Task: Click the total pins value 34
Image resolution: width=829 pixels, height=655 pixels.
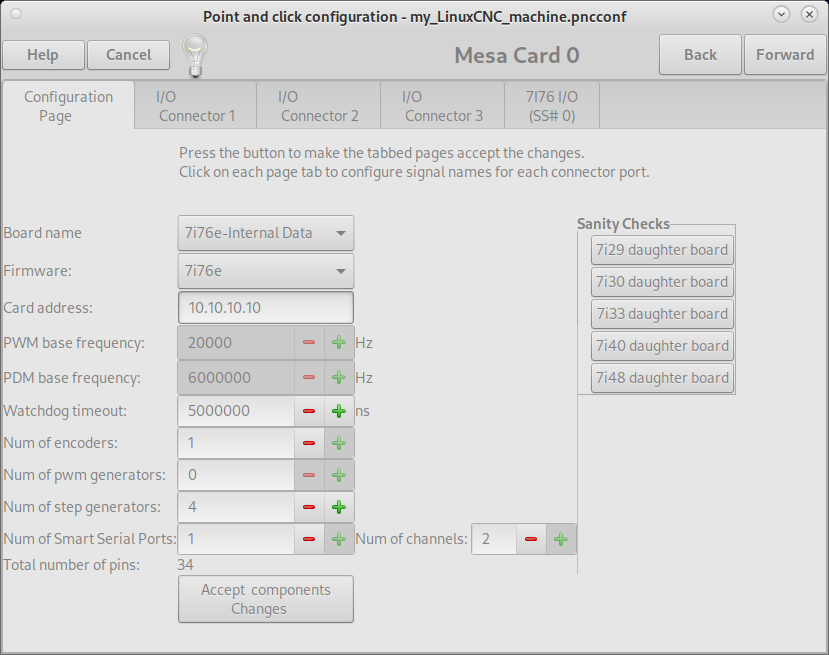Action: tap(186, 565)
